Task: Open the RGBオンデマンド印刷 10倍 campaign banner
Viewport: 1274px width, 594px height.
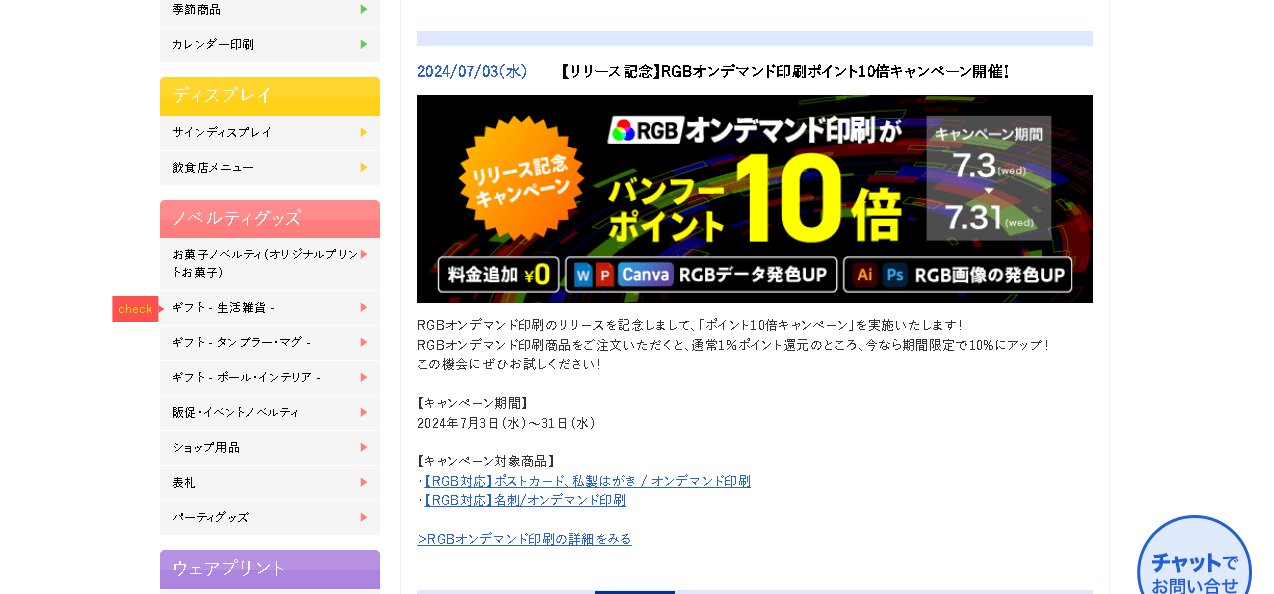Action: click(x=755, y=199)
